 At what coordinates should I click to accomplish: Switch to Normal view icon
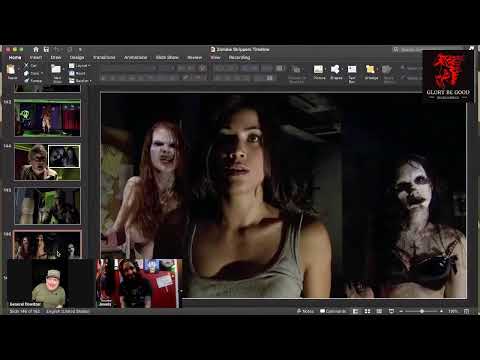click(x=356, y=311)
